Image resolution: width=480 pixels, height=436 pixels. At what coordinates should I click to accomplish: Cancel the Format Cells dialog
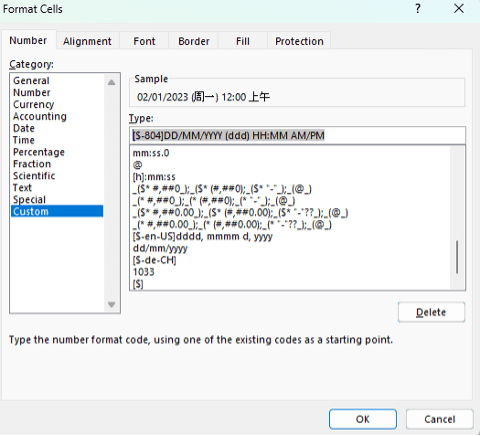tap(440, 419)
